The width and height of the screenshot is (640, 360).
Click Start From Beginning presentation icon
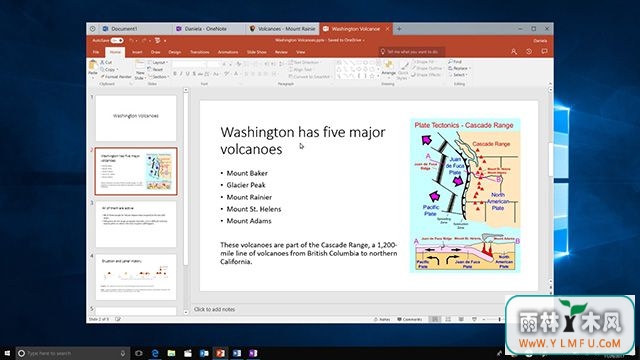(158, 40)
